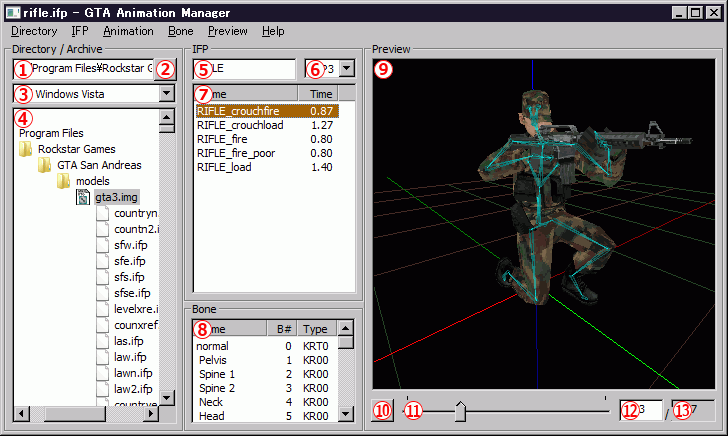Select gta3.img tree entry
Viewport: 728px width, 436px height.
[116, 197]
